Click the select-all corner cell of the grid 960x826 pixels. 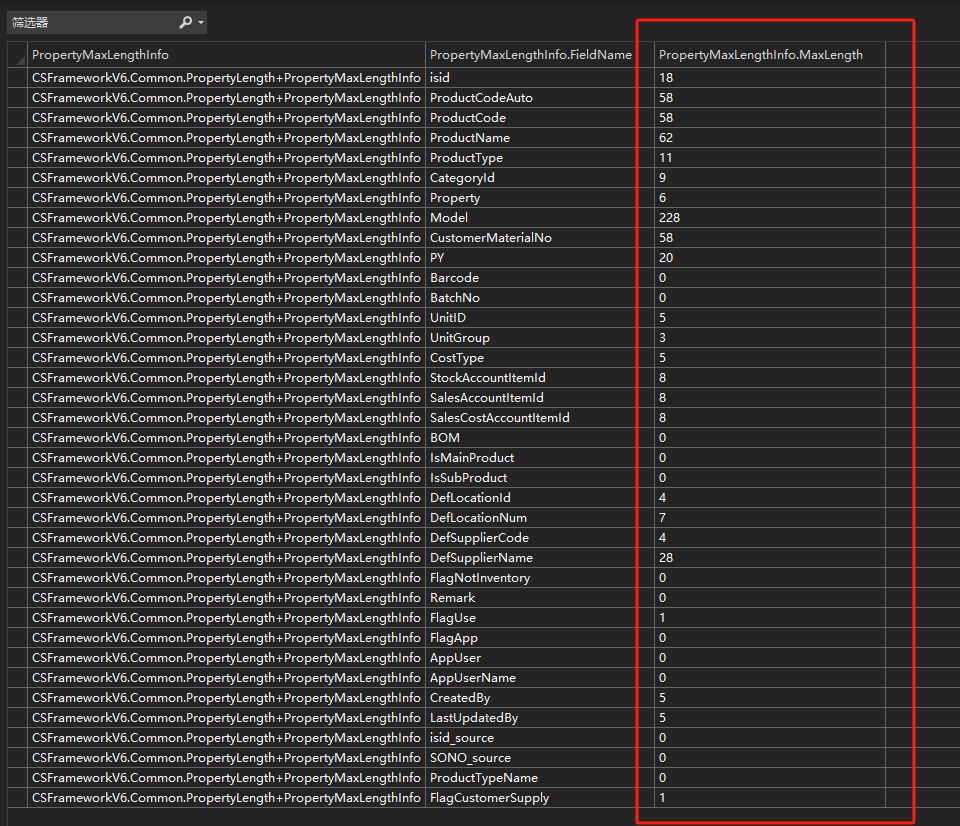pos(17,55)
